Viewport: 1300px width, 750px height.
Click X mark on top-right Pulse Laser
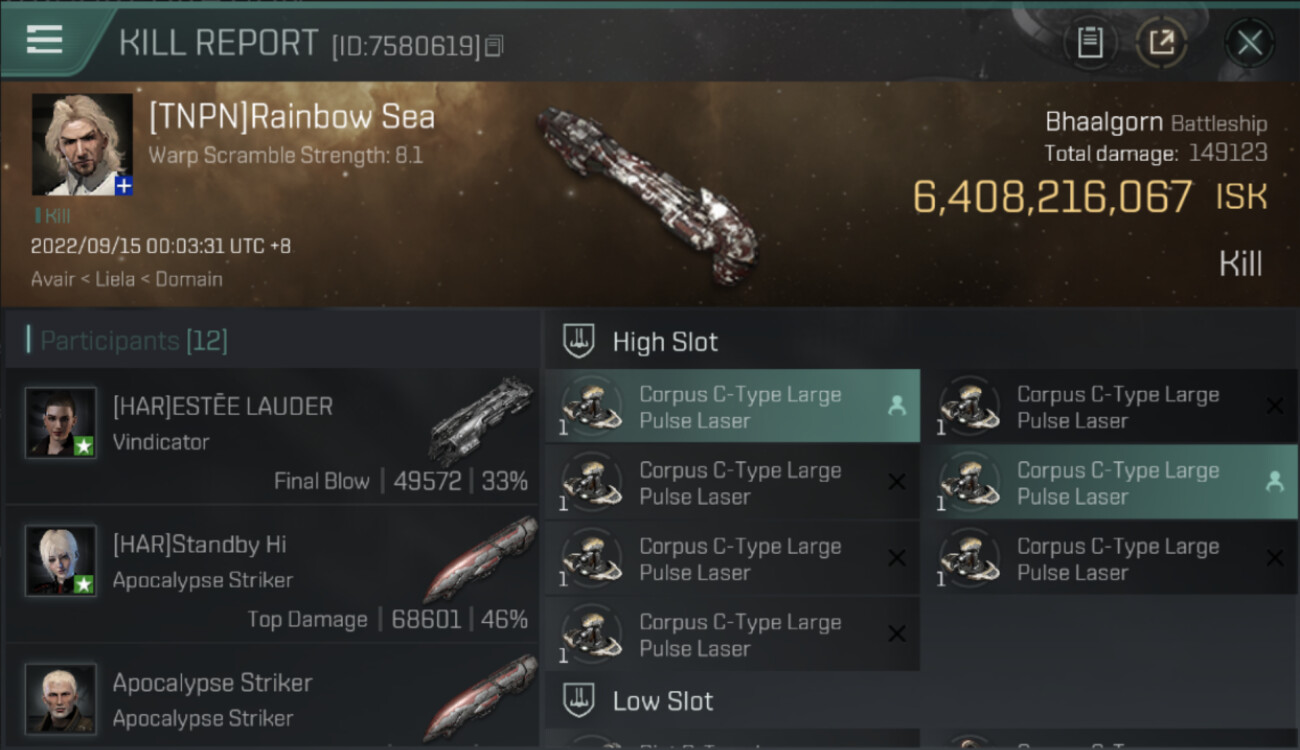(x=1274, y=406)
